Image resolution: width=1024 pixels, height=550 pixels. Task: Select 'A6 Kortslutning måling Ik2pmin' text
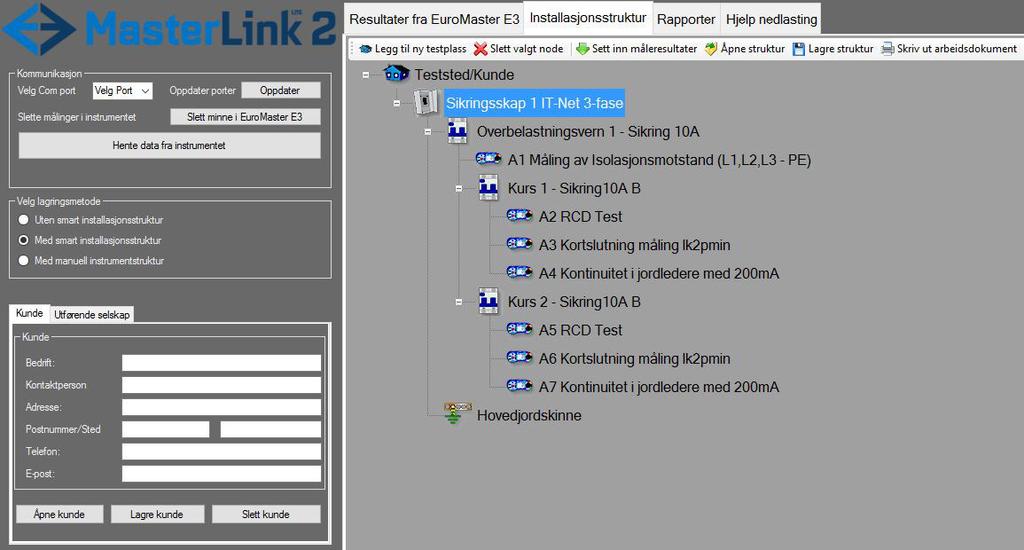coord(635,359)
